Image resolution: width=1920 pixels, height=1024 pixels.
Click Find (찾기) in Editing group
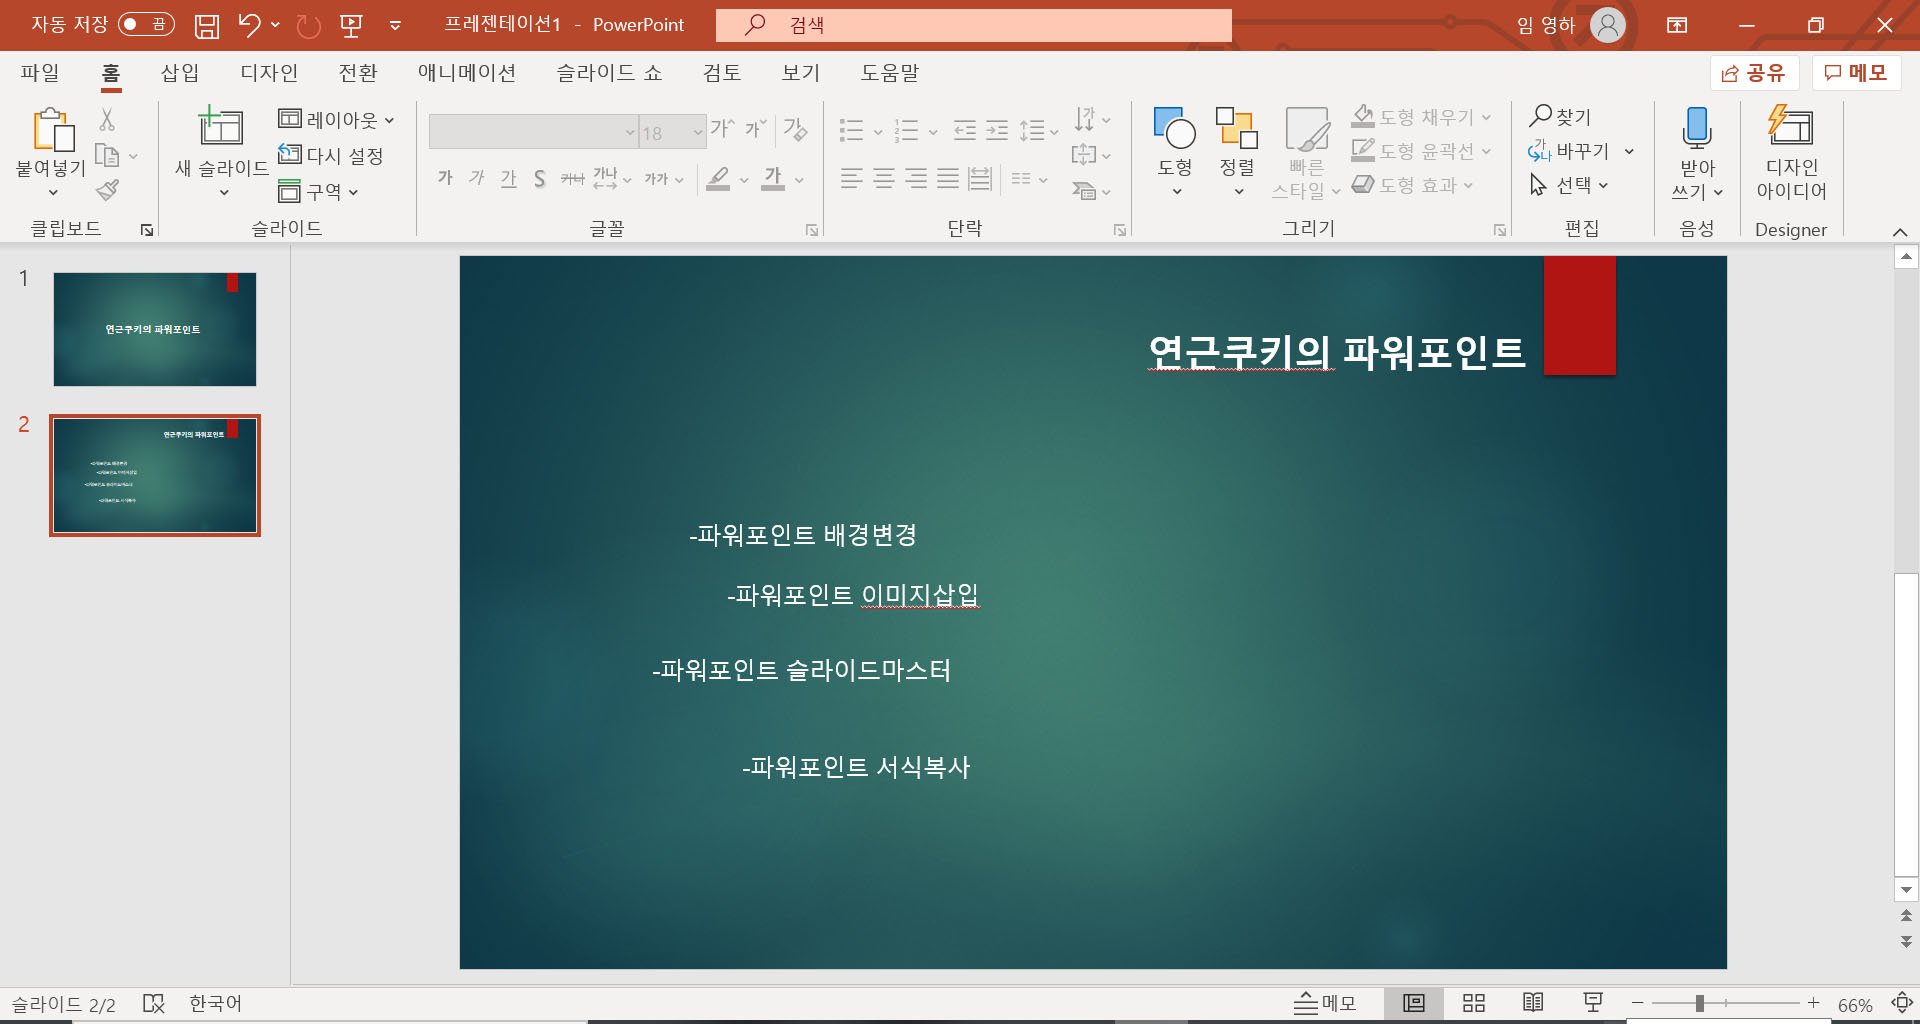tap(1561, 117)
